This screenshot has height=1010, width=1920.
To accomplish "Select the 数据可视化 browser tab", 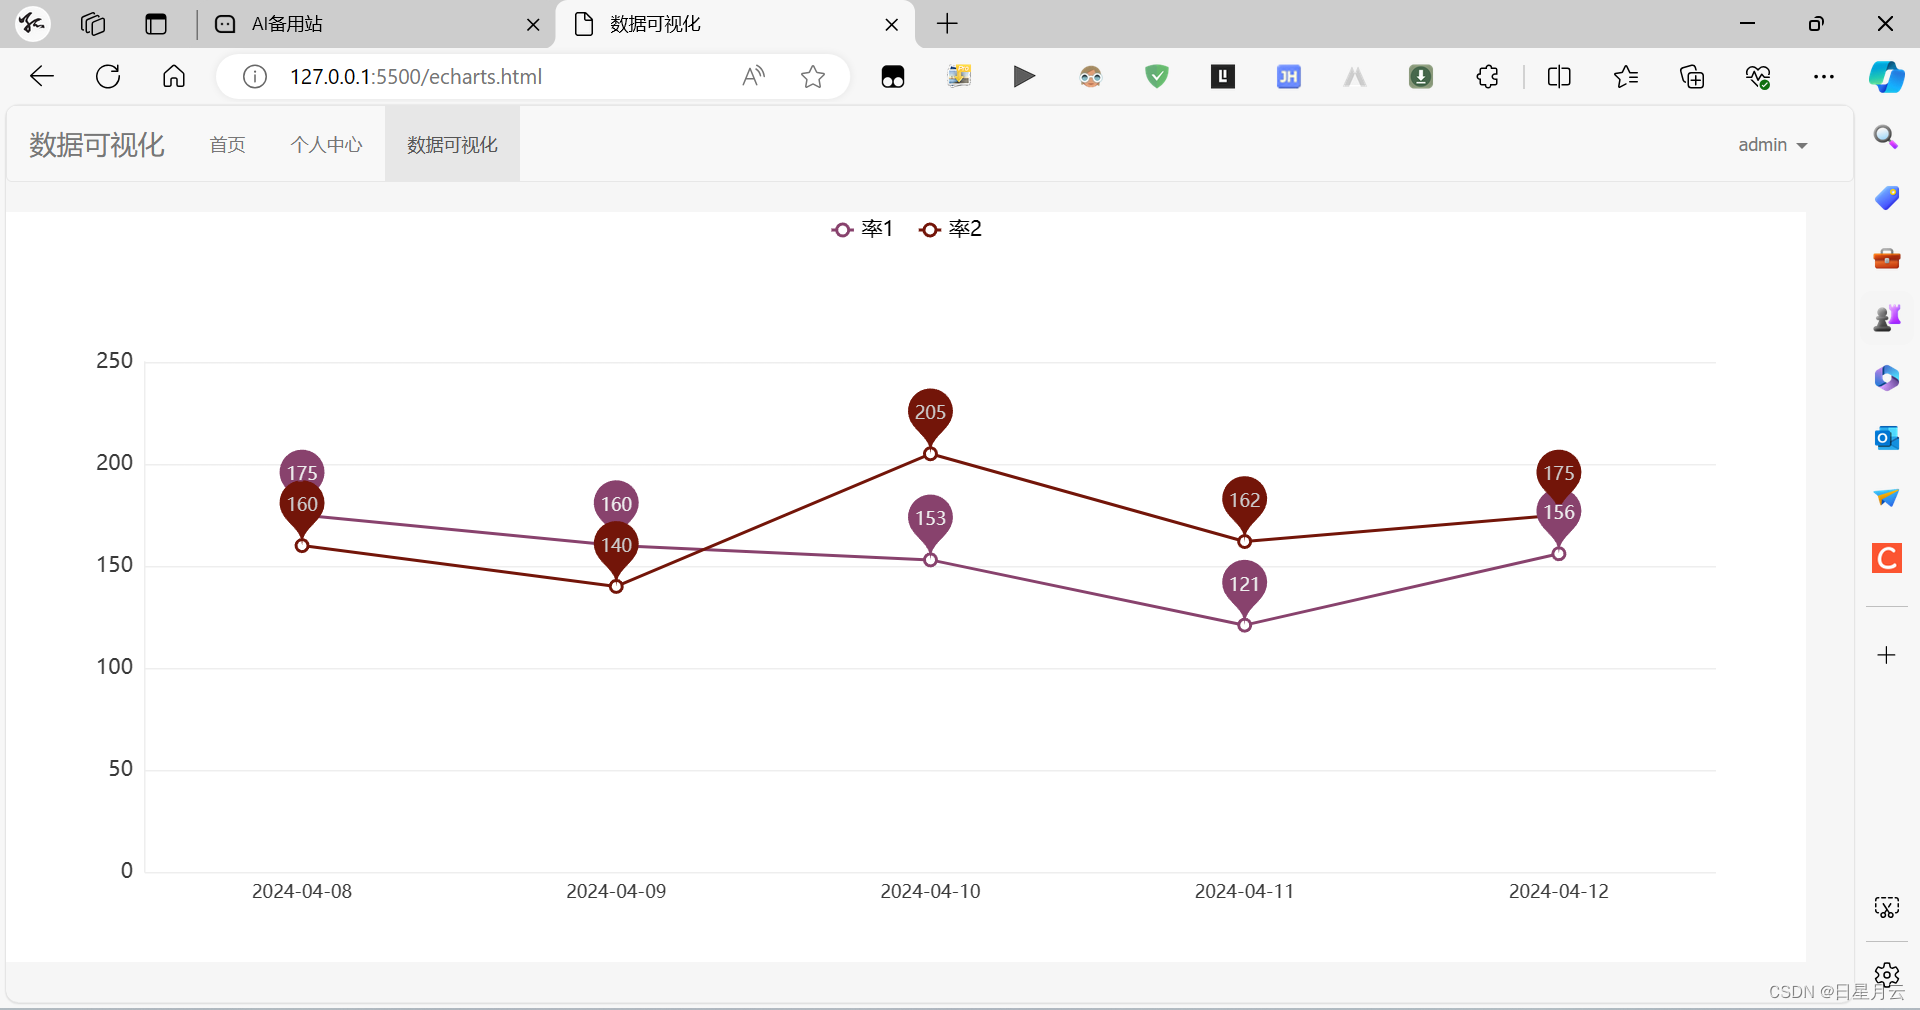I will 733,24.
